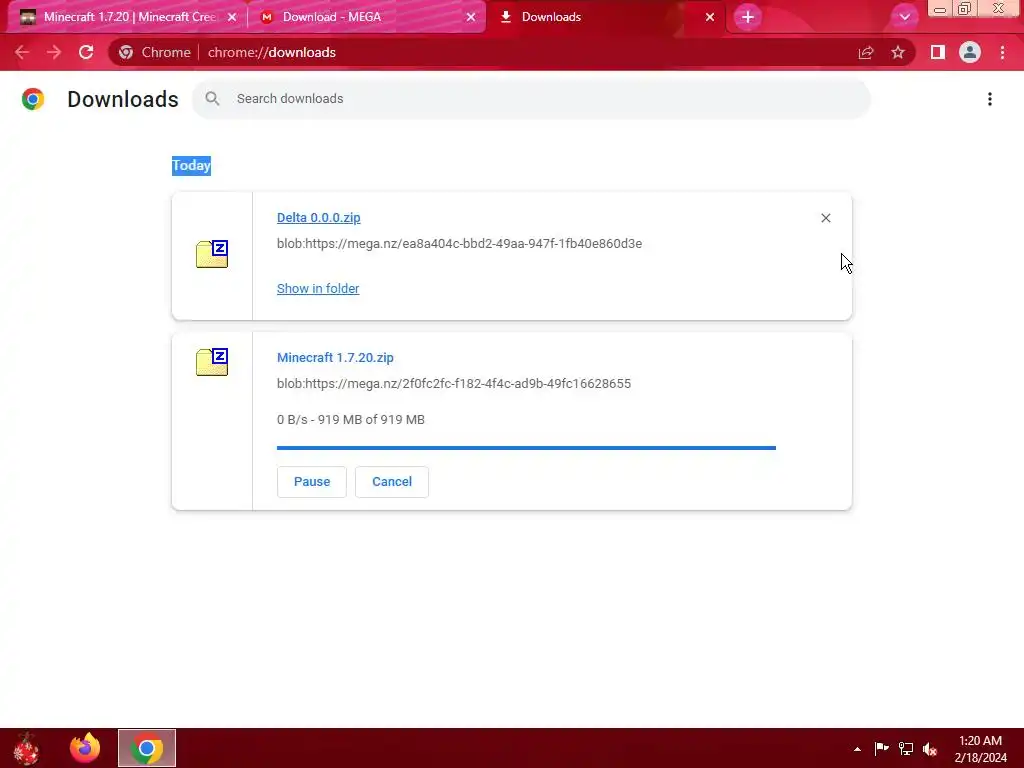1024x768 pixels.
Task: Open Chrome's three-dot main menu
Action: coord(1002,52)
